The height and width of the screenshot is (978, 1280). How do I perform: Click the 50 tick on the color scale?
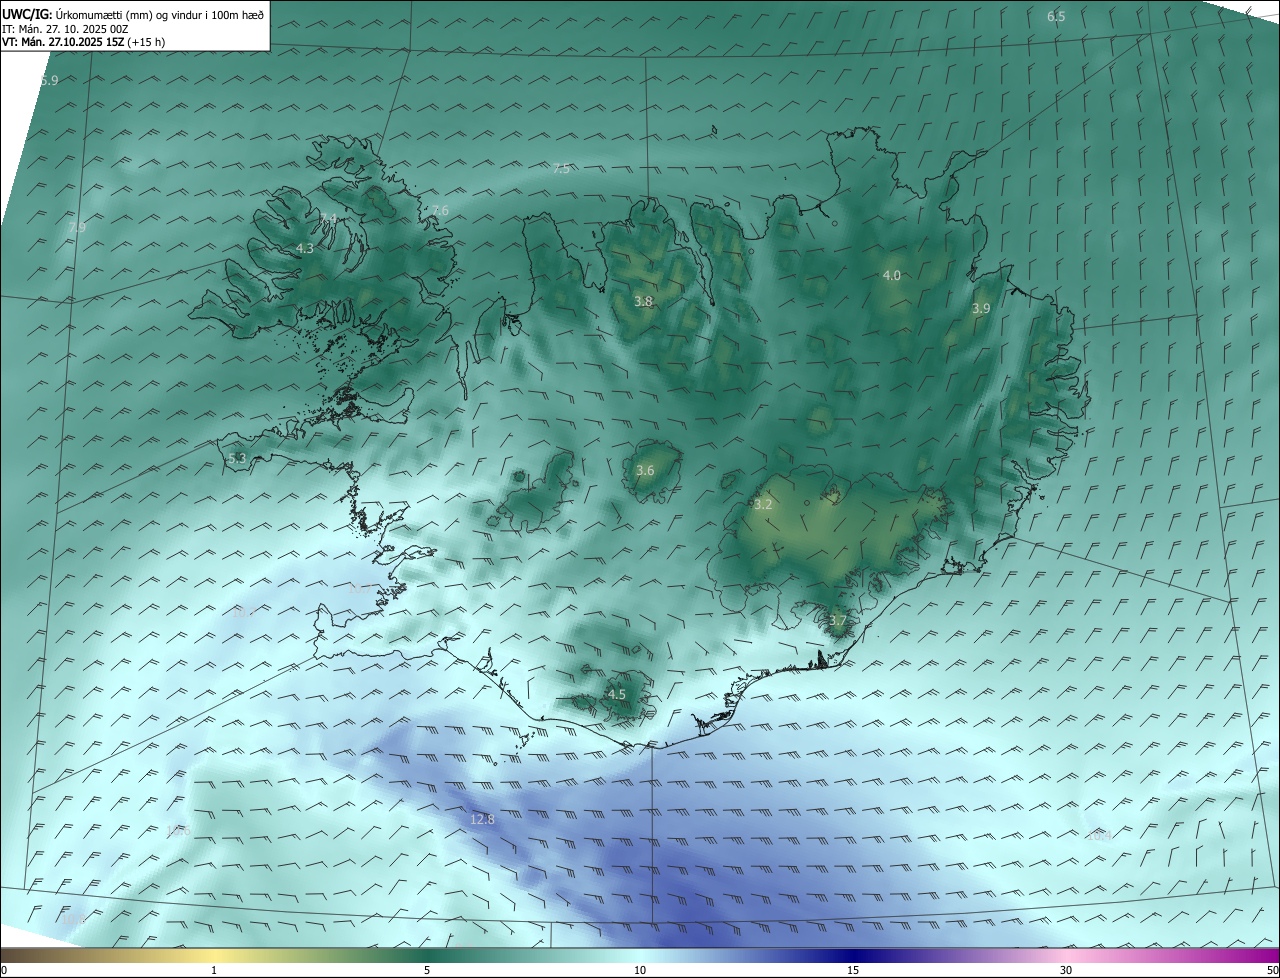(x=1272, y=970)
